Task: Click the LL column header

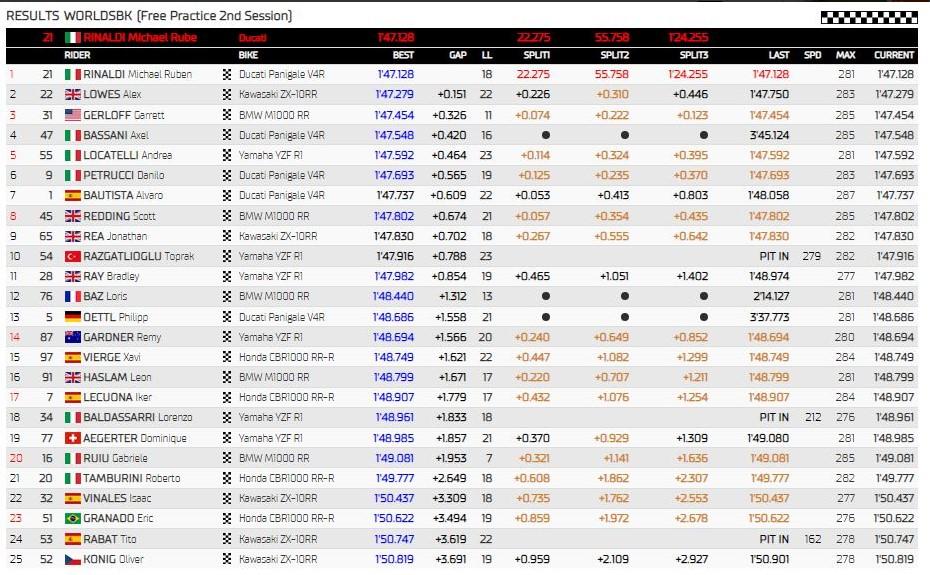Action: [487, 55]
